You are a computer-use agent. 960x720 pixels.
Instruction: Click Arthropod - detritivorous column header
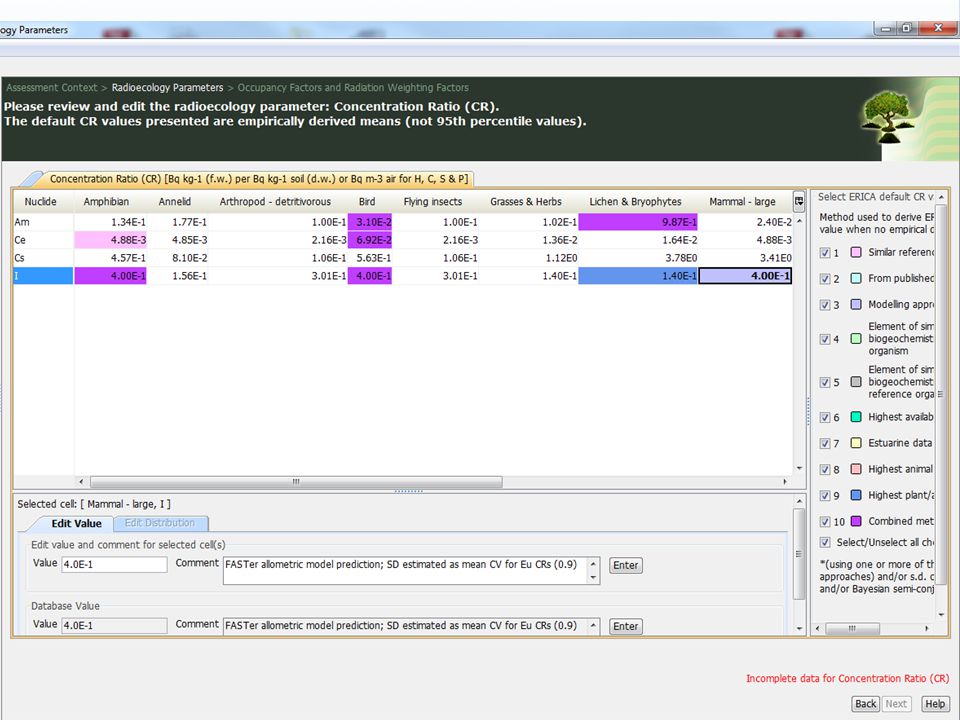tap(275, 201)
